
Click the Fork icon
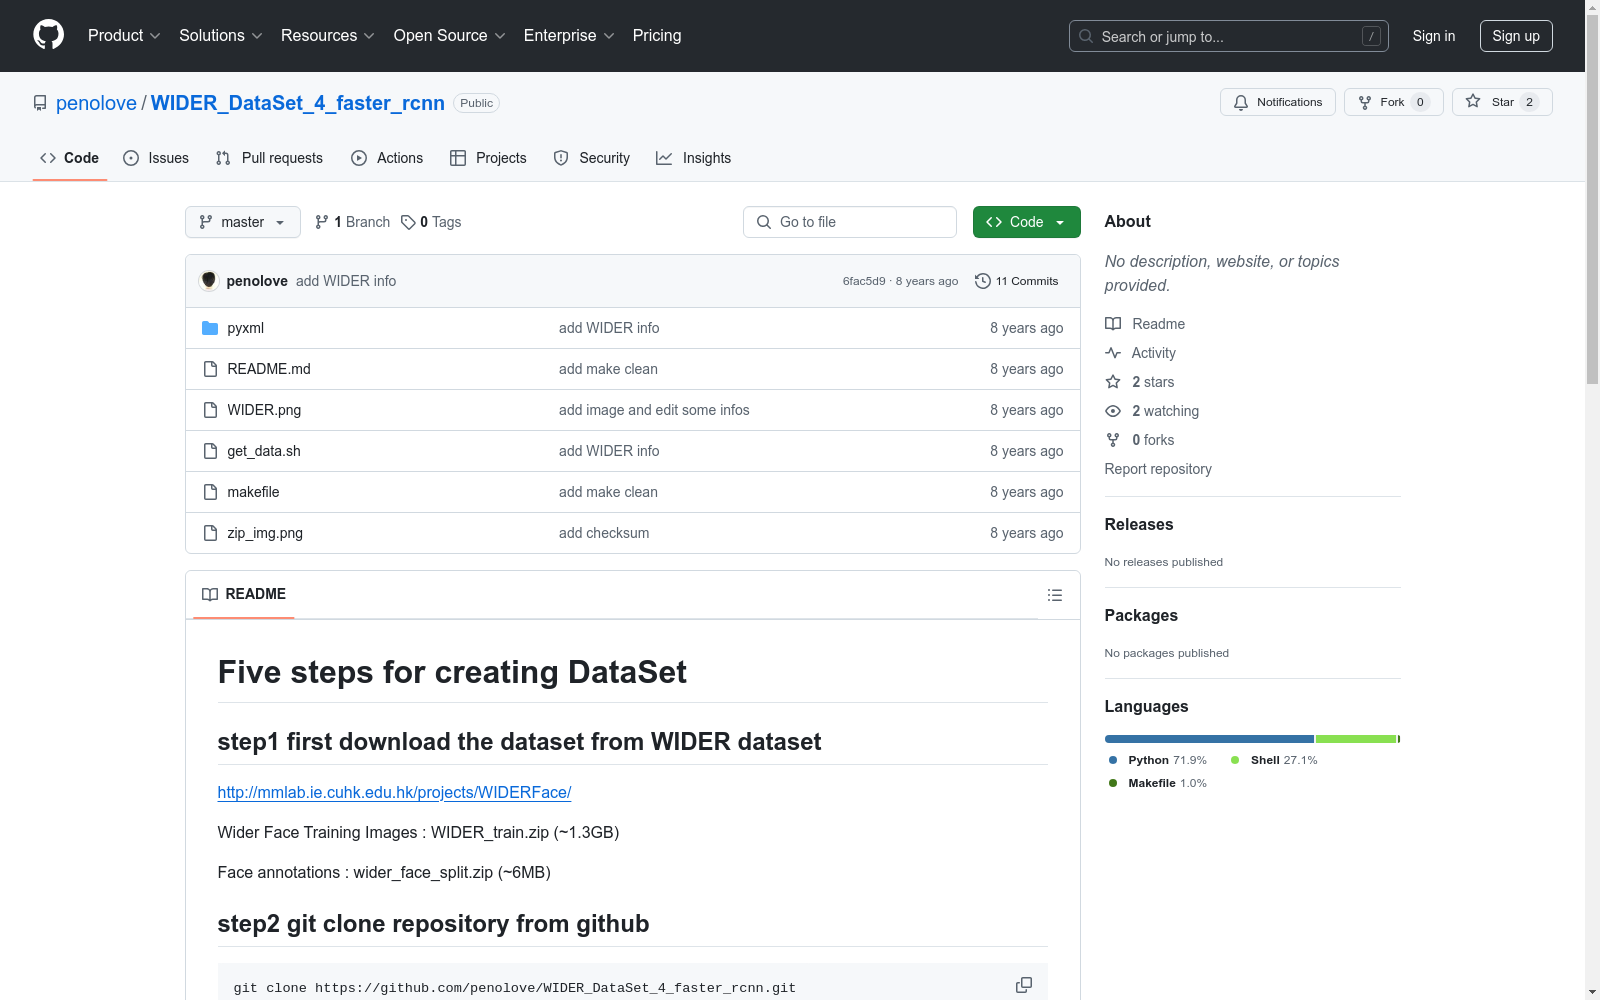1365,102
